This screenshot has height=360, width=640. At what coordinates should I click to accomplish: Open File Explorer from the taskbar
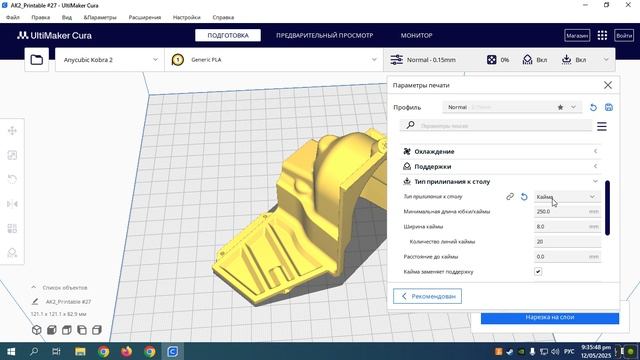[80, 351]
